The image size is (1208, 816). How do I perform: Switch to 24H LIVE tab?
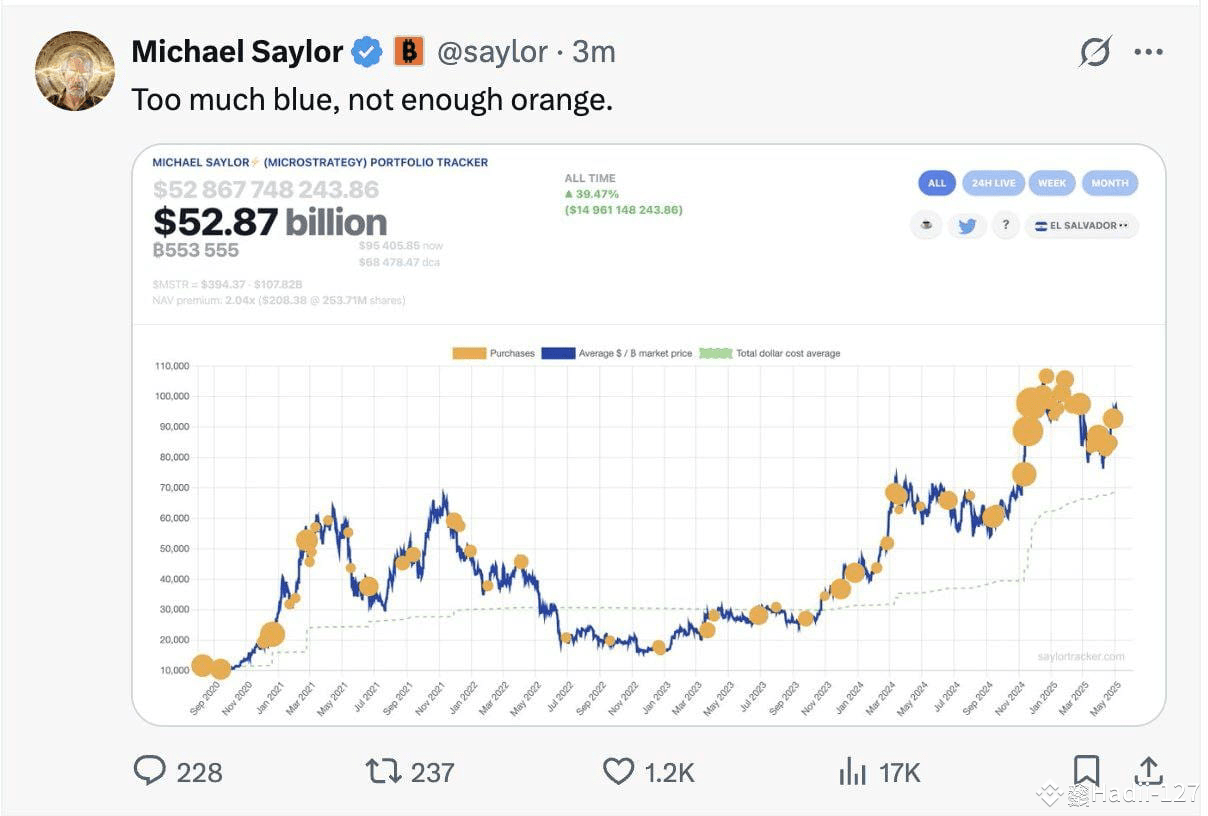coord(992,183)
